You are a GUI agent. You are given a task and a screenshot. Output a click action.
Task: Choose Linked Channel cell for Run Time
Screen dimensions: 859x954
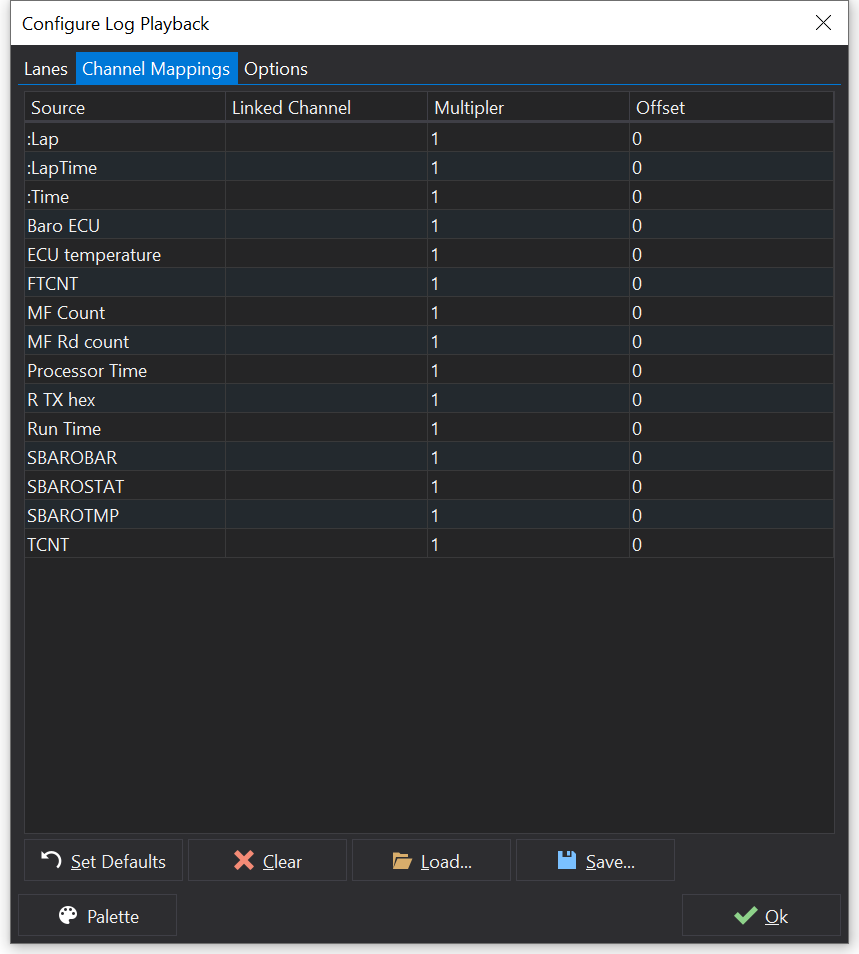pos(326,429)
